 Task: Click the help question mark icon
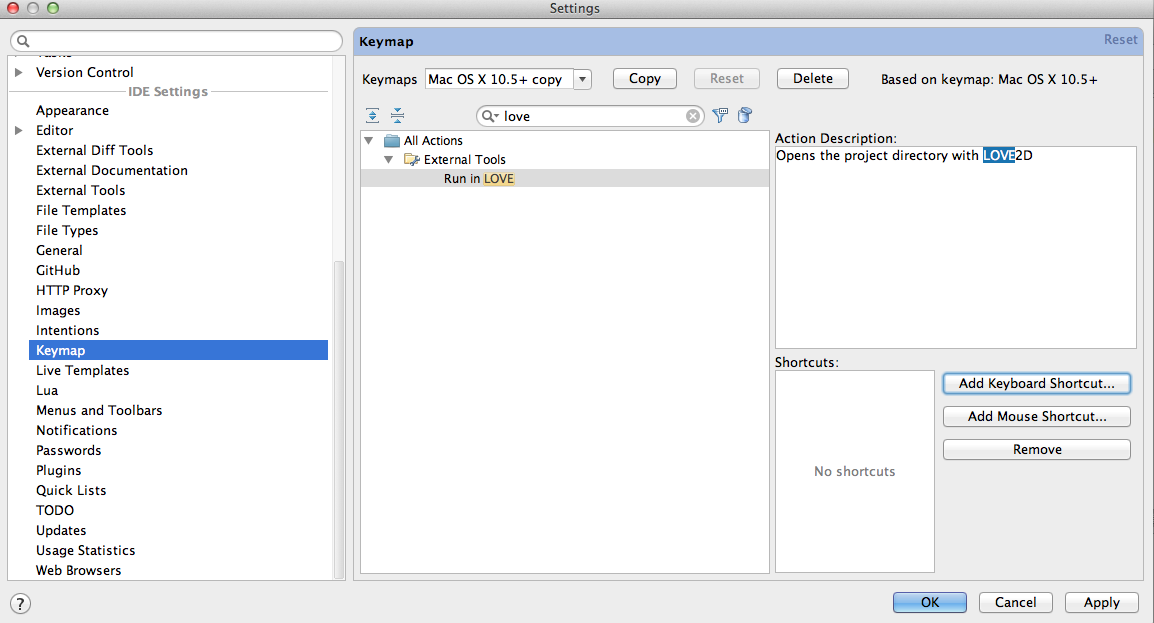point(20,603)
